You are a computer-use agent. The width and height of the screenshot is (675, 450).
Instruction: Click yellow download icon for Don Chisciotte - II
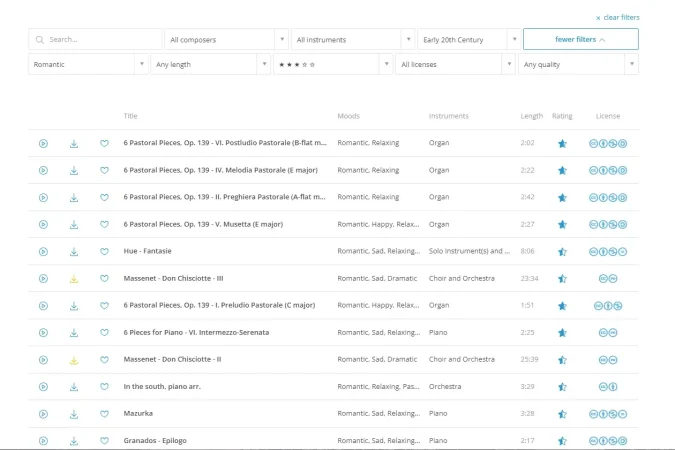pos(74,360)
